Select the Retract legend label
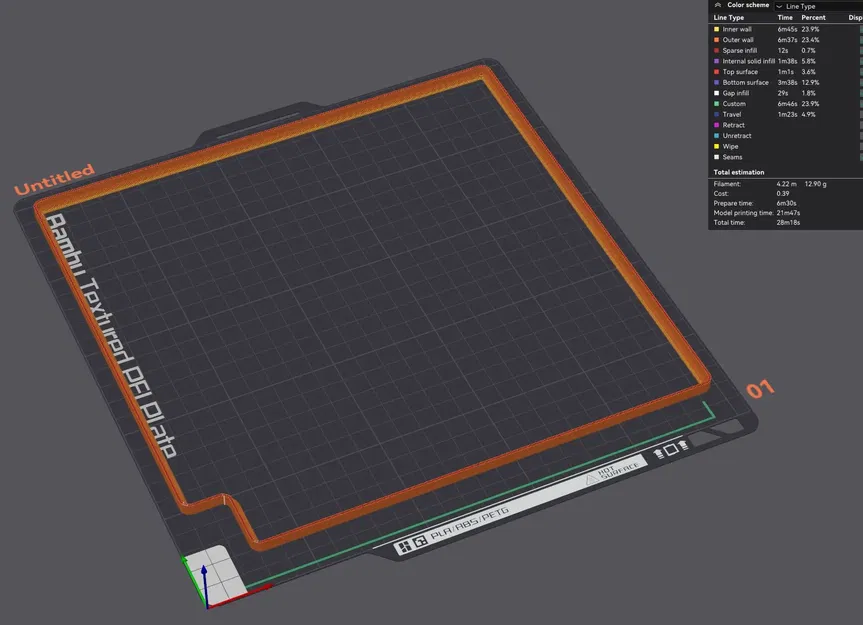Screen dimensions: 863x625 734,125
